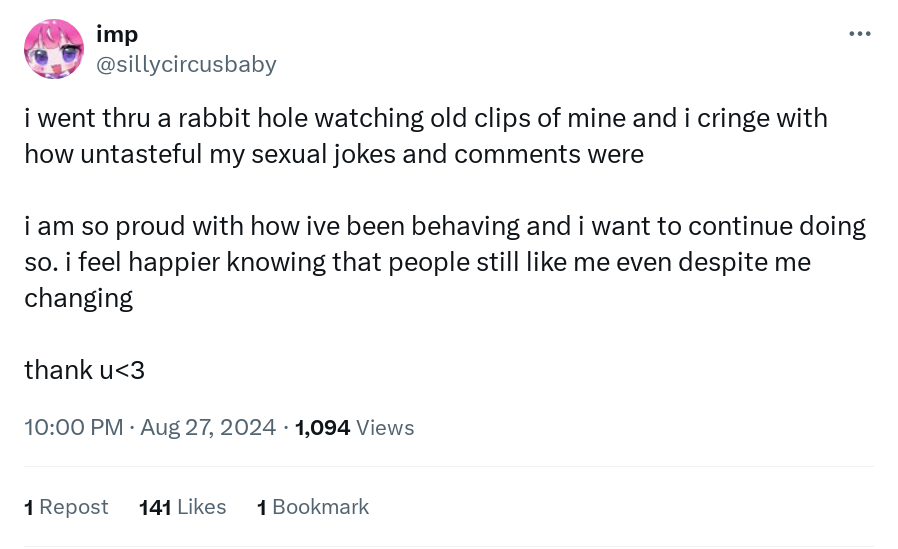Click the pink anime profile avatar

54,50
